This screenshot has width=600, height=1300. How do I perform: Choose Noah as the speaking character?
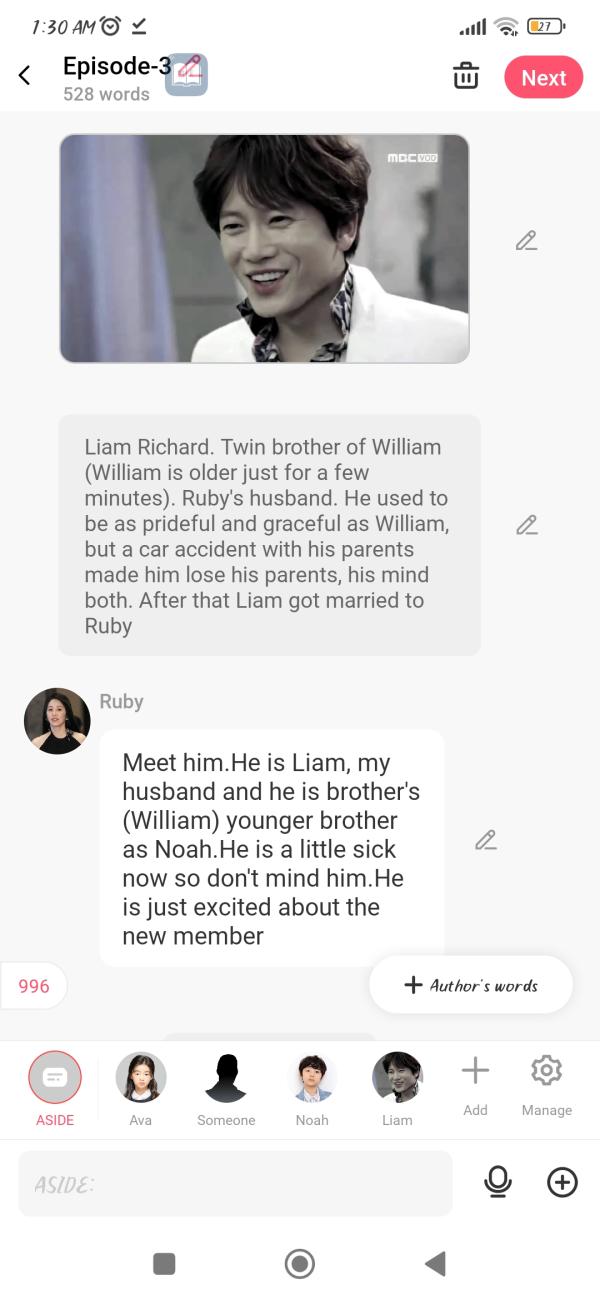312,1089
